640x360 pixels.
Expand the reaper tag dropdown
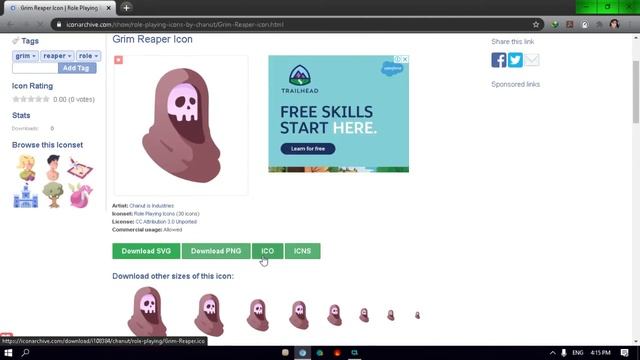(57, 56)
